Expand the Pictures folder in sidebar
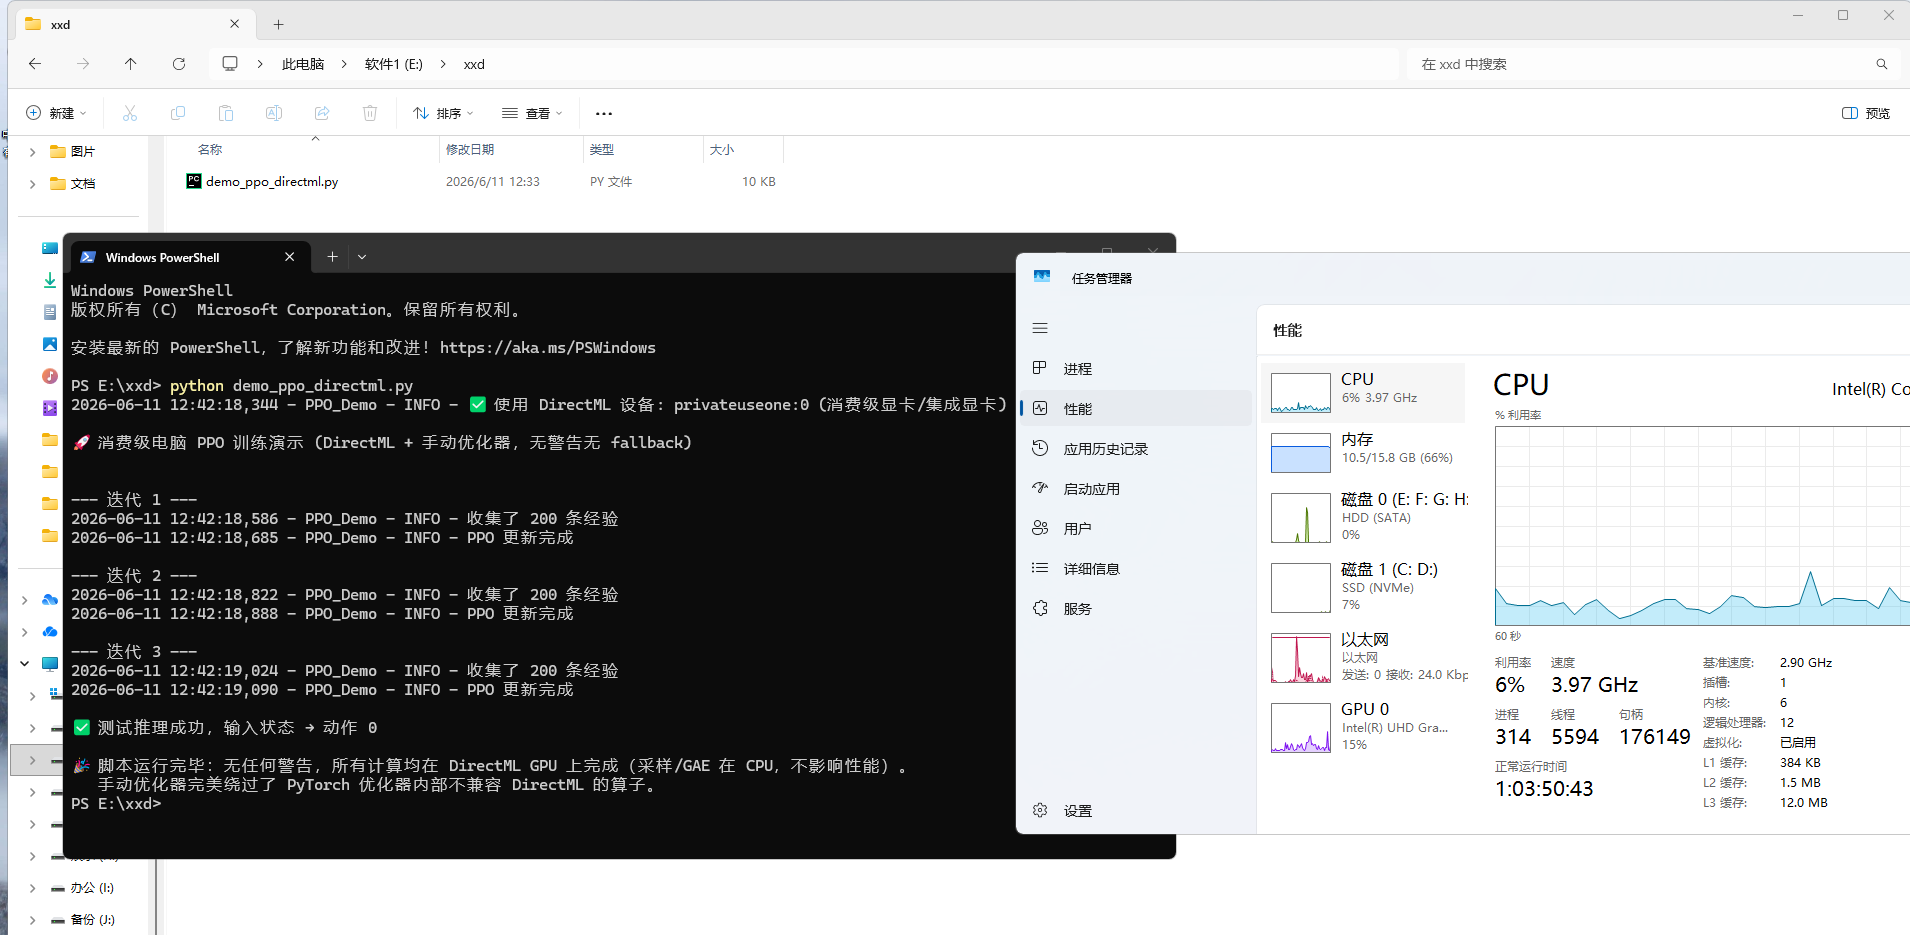 [33, 152]
